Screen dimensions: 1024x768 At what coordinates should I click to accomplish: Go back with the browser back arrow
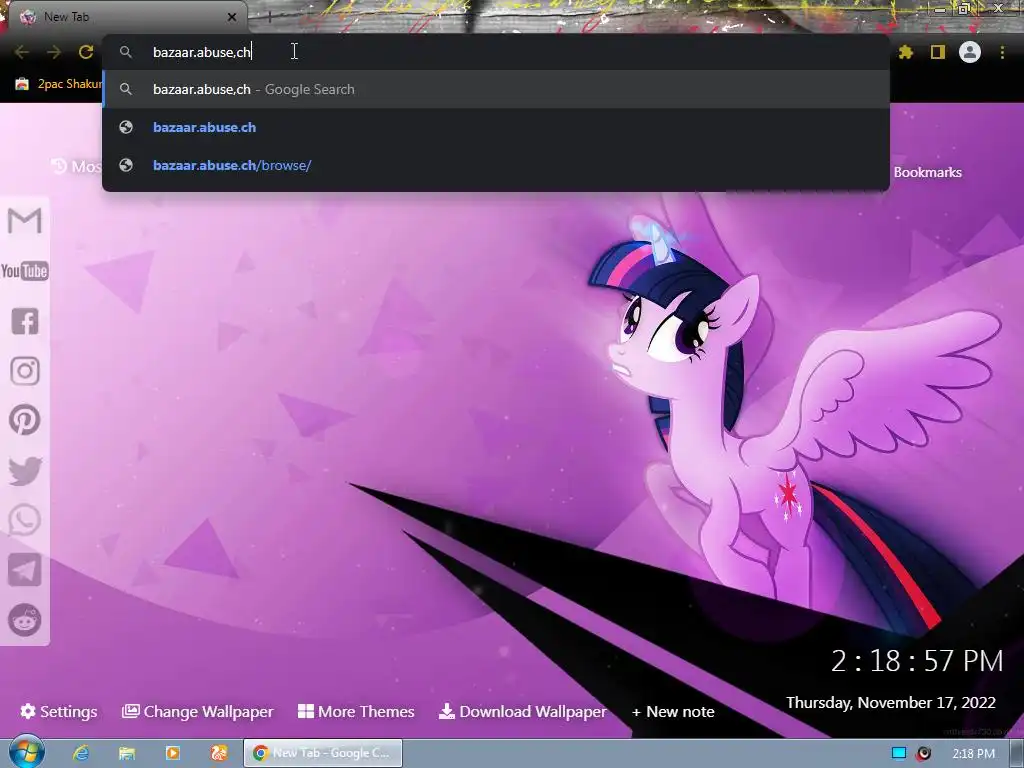click(x=22, y=52)
